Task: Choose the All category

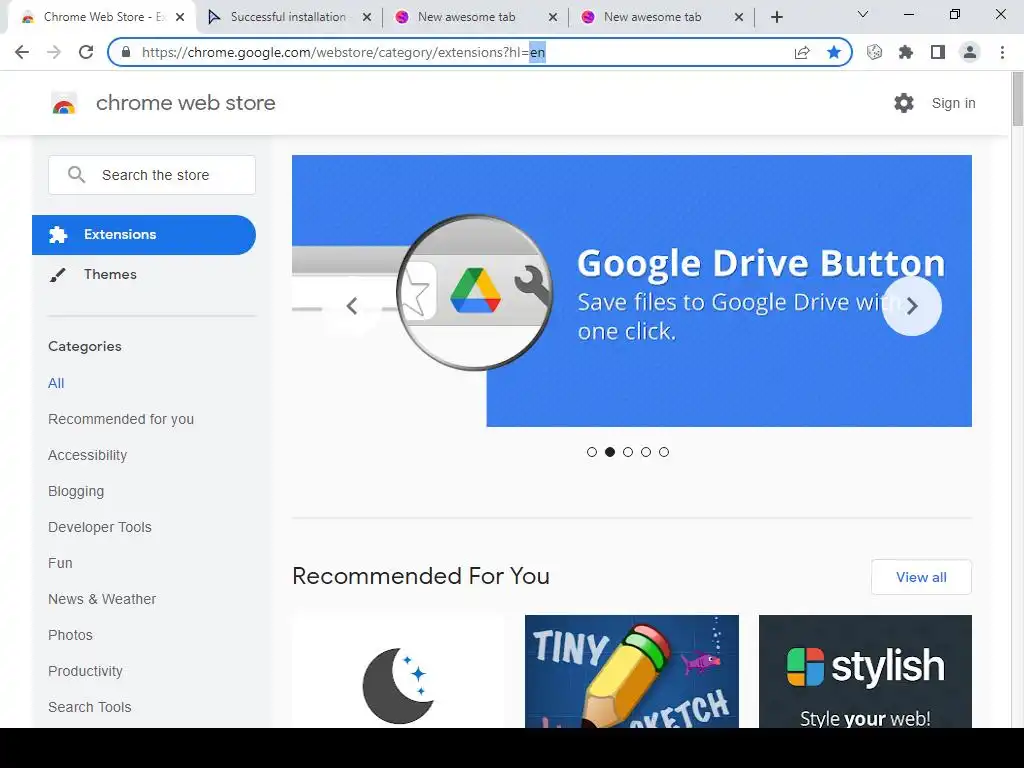Action: pos(56,383)
